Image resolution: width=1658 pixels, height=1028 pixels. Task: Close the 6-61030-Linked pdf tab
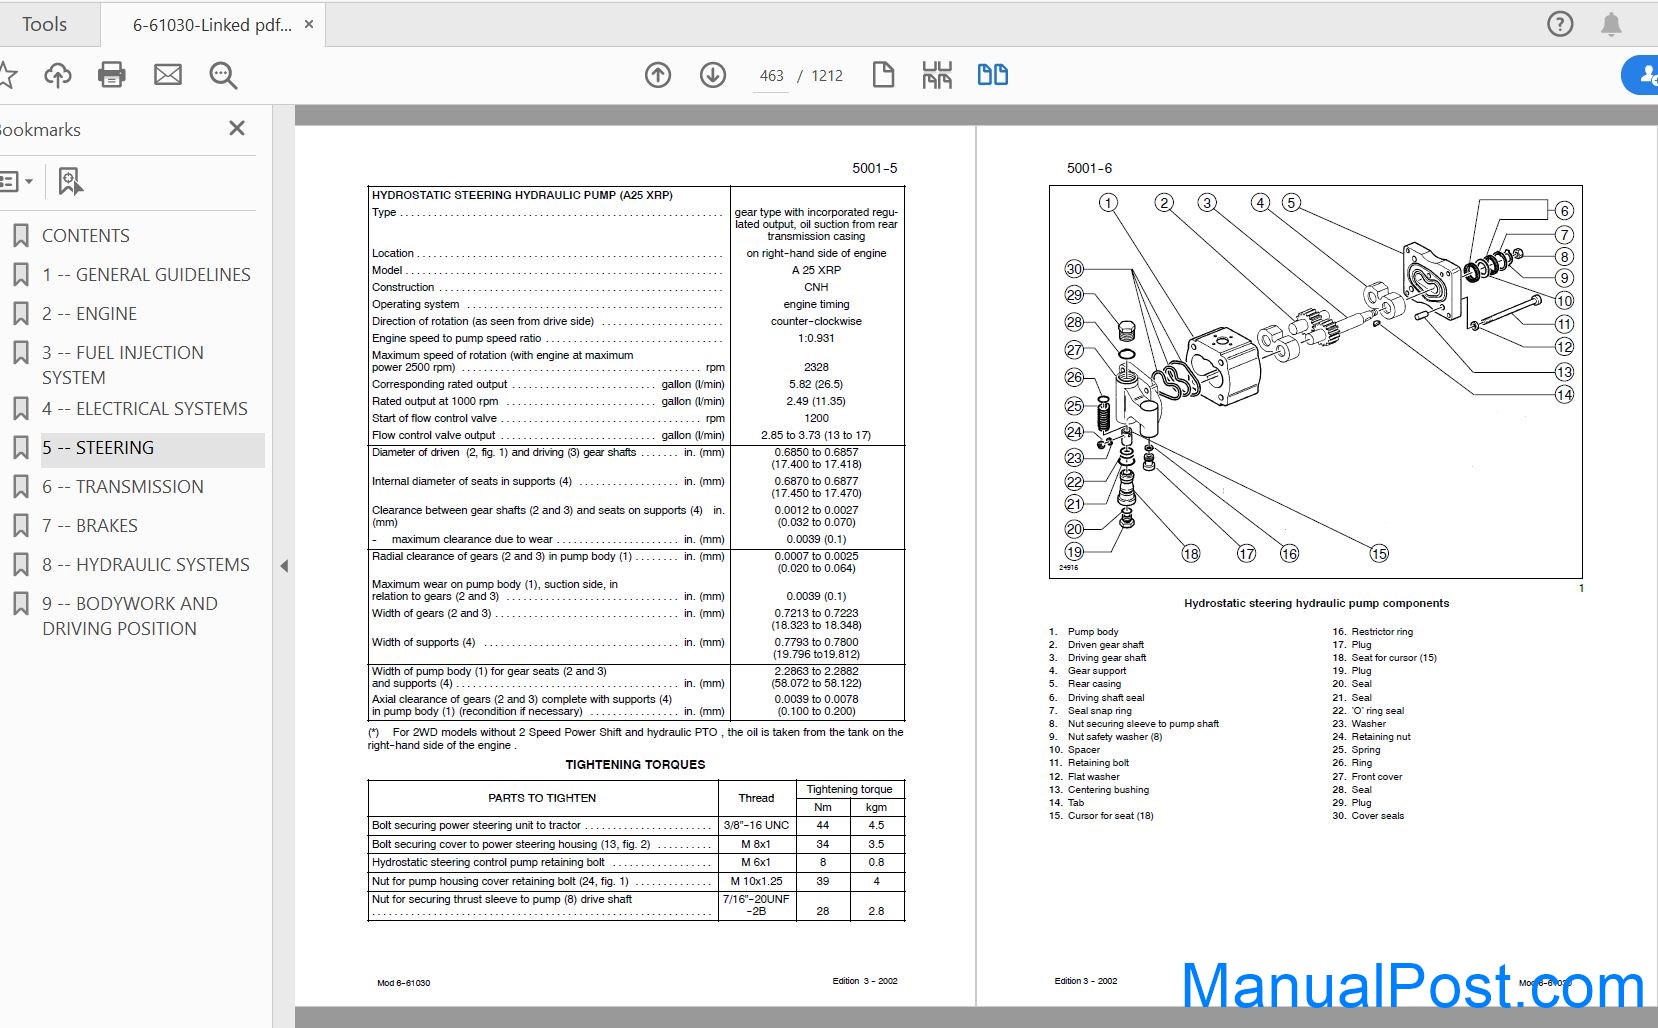309,24
